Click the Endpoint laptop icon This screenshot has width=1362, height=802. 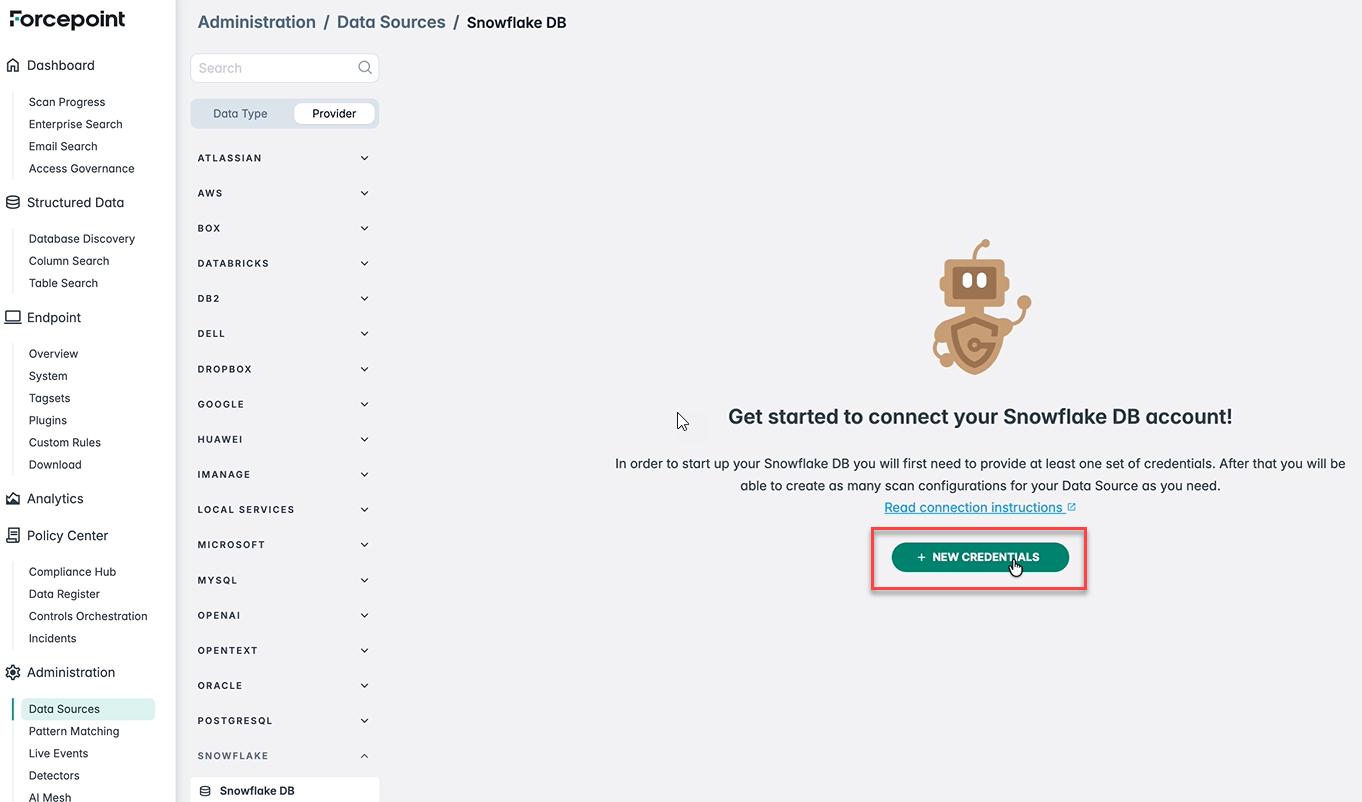click(13, 318)
